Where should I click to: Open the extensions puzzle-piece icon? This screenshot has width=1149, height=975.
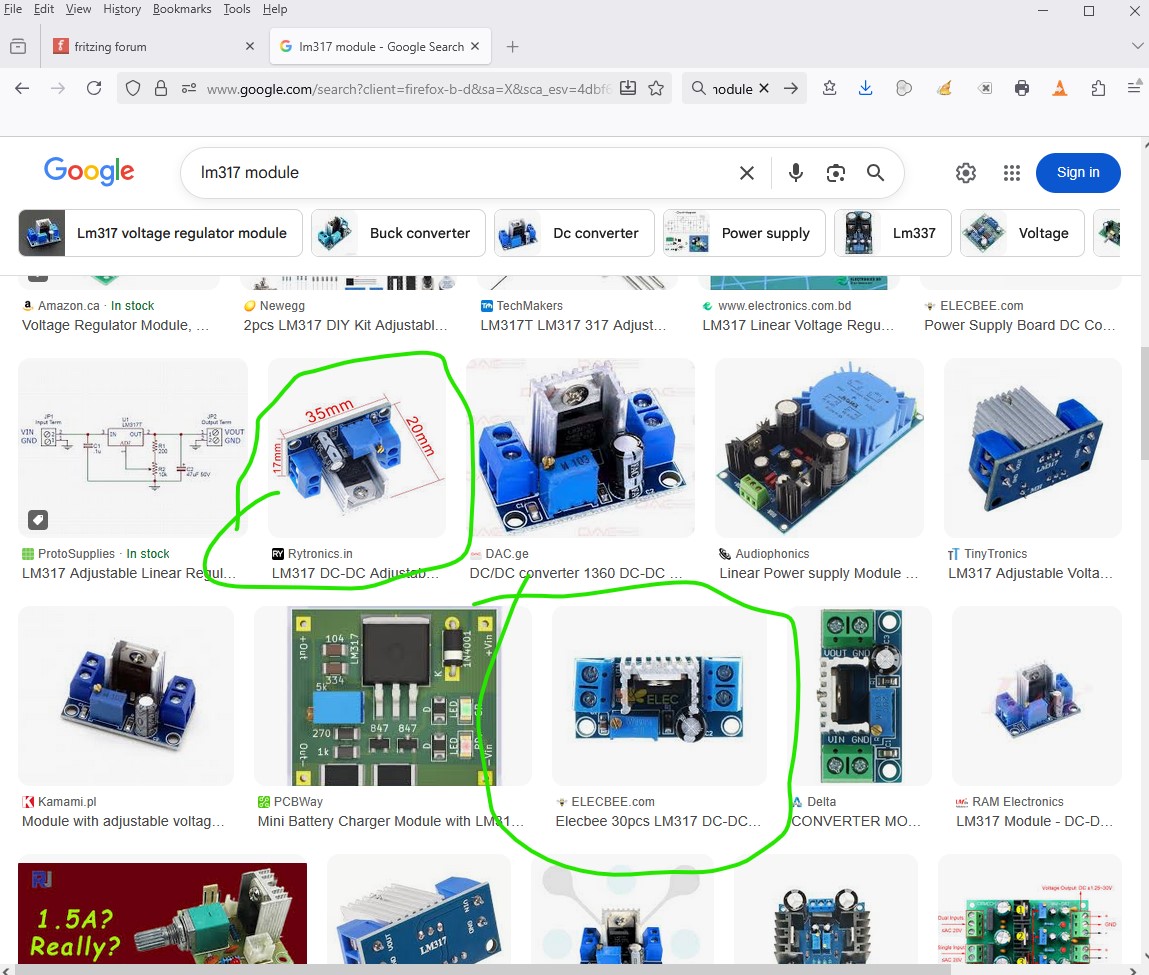tap(1098, 88)
